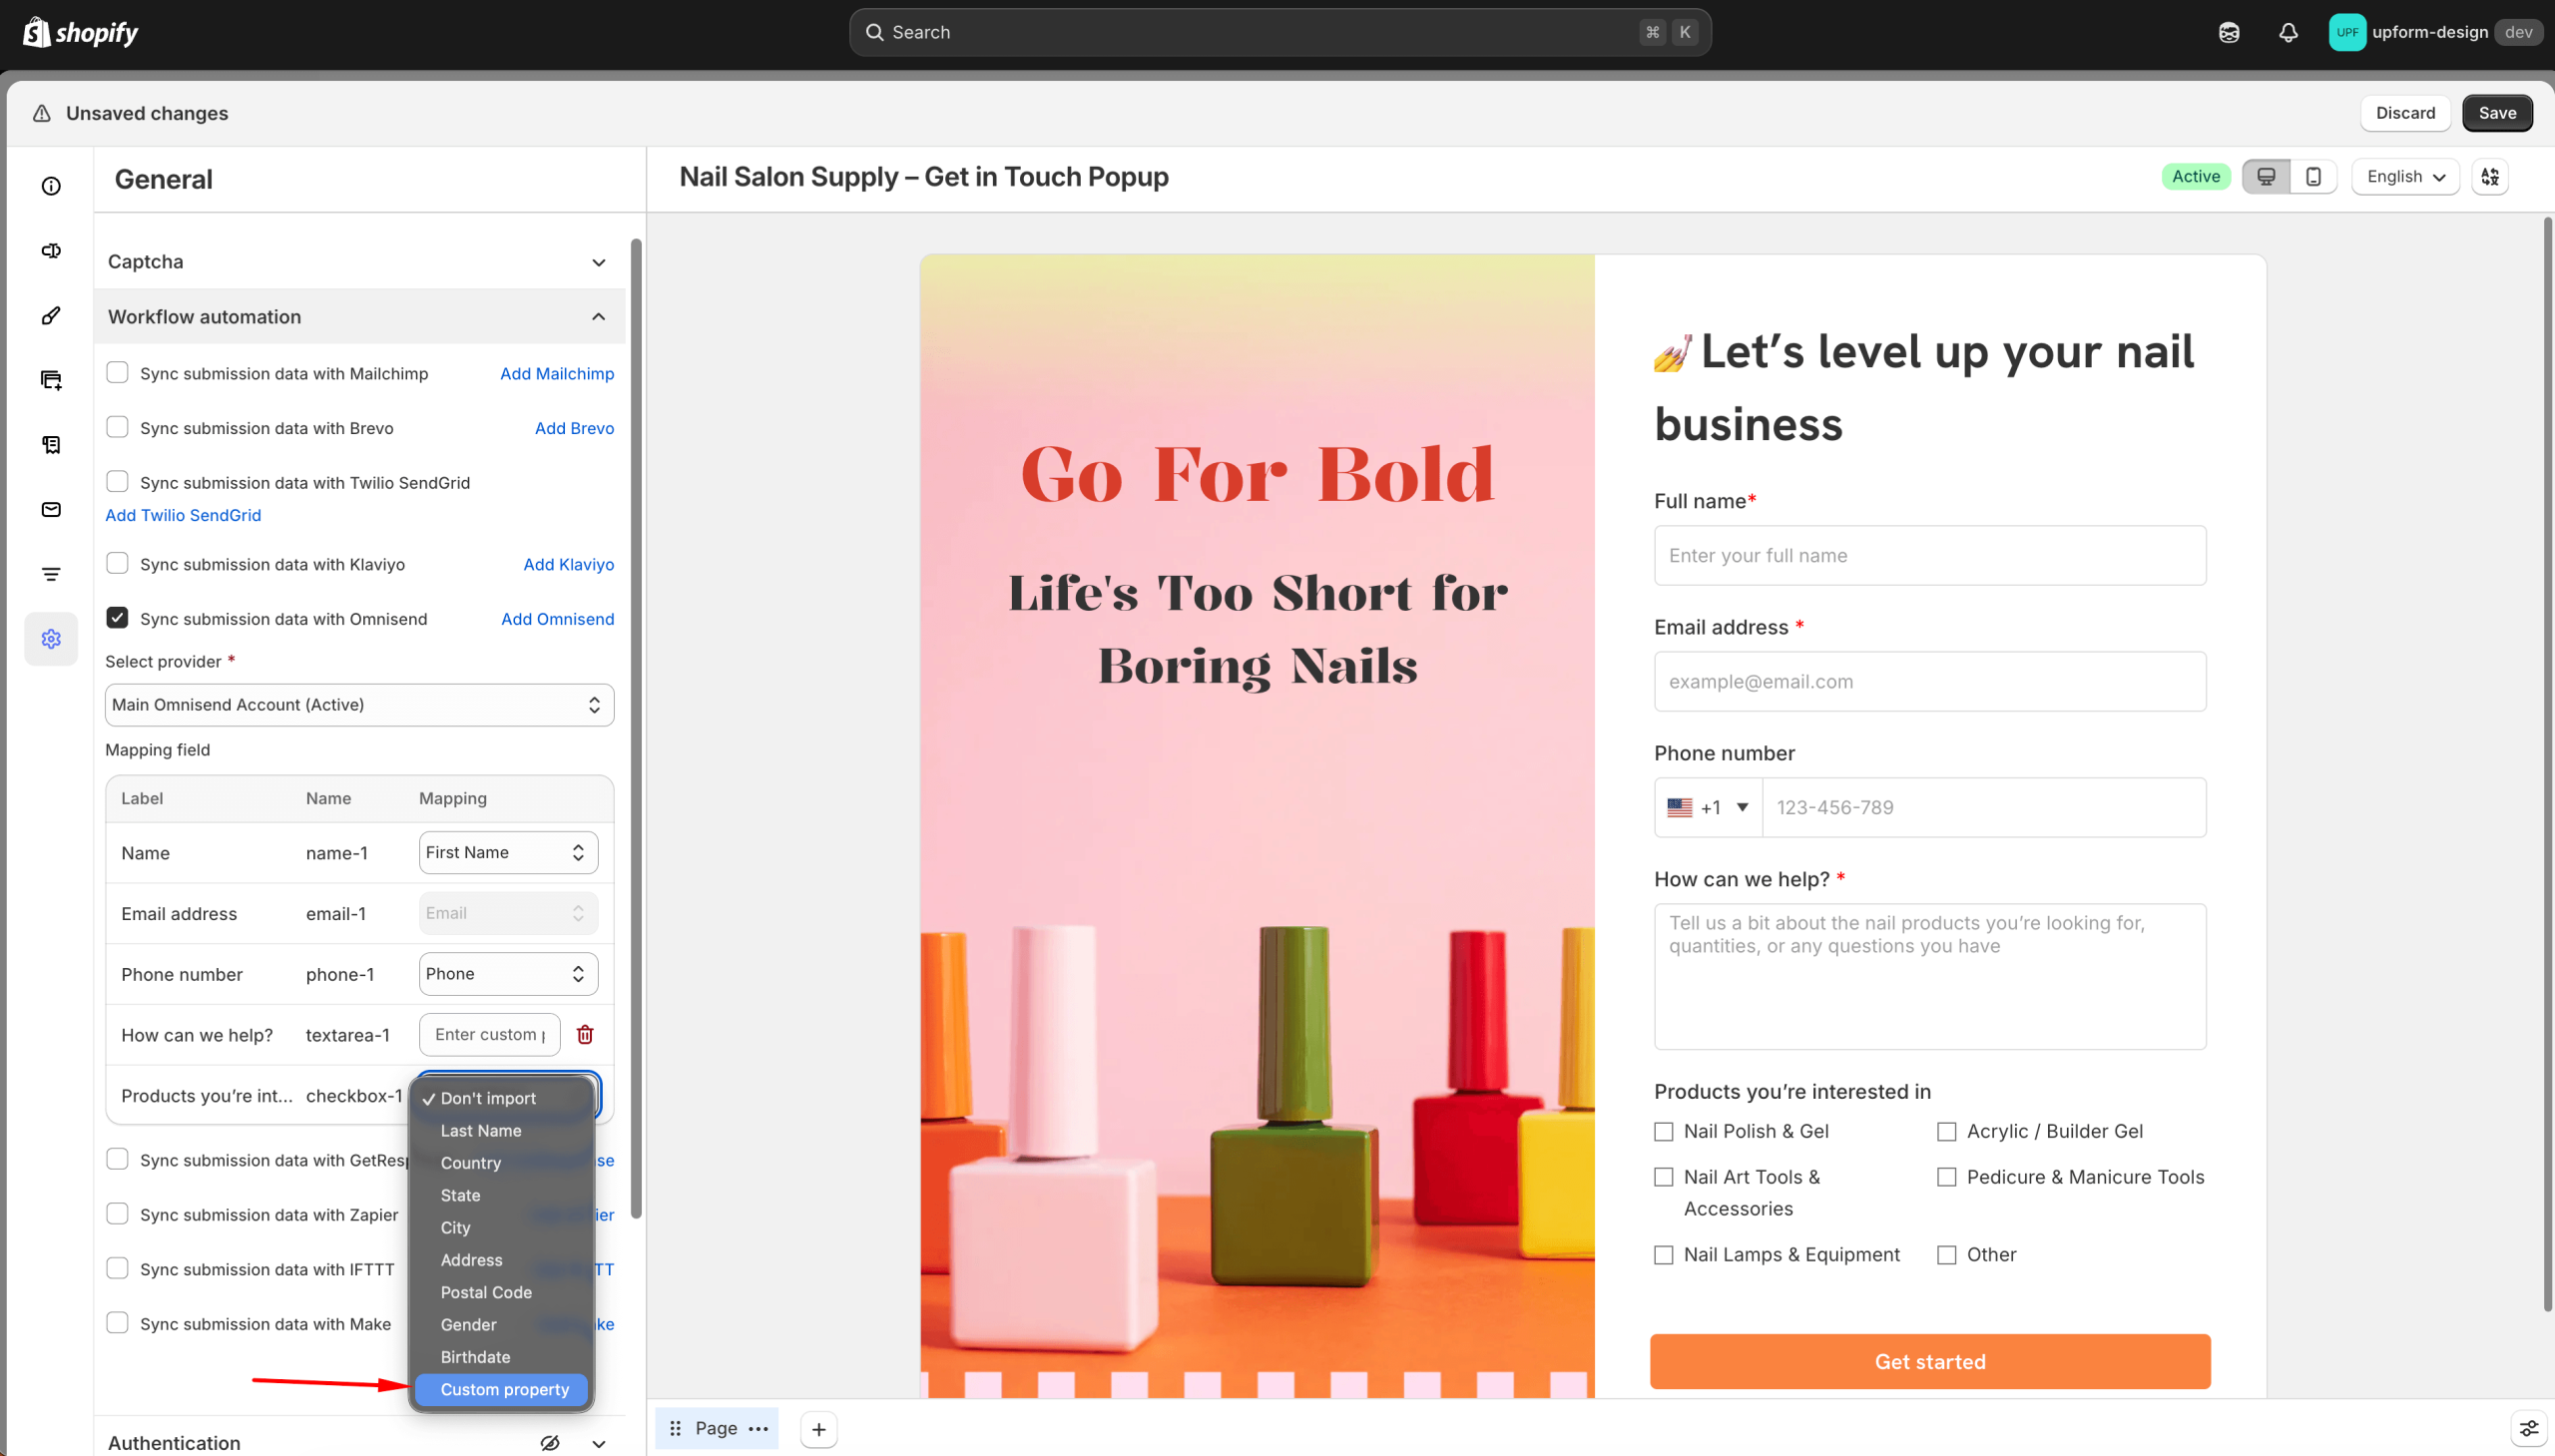Tick the Nail Polish & Gel checkbox
Screen dimensions: 2555x1456
click(x=1663, y=1132)
